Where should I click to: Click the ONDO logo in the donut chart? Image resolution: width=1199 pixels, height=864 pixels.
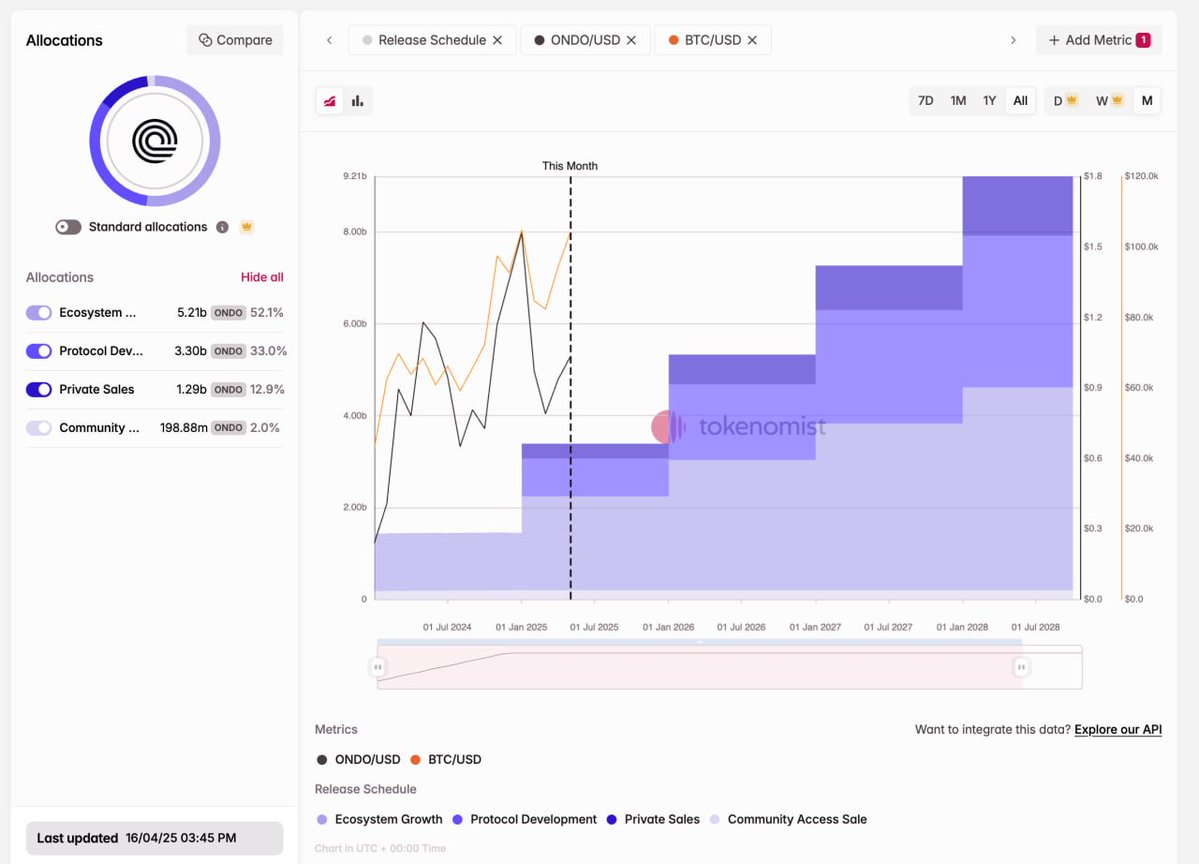point(155,141)
